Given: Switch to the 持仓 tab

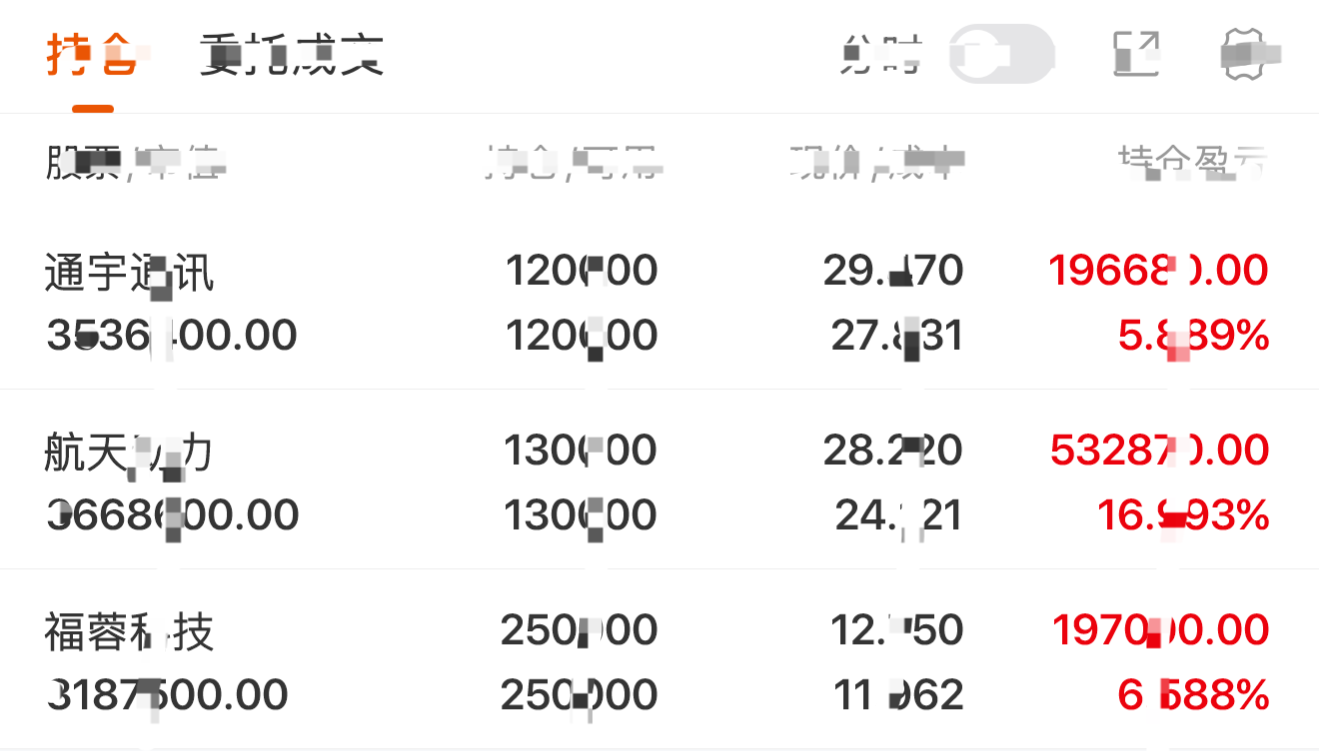Looking at the screenshot, I should (x=91, y=55).
